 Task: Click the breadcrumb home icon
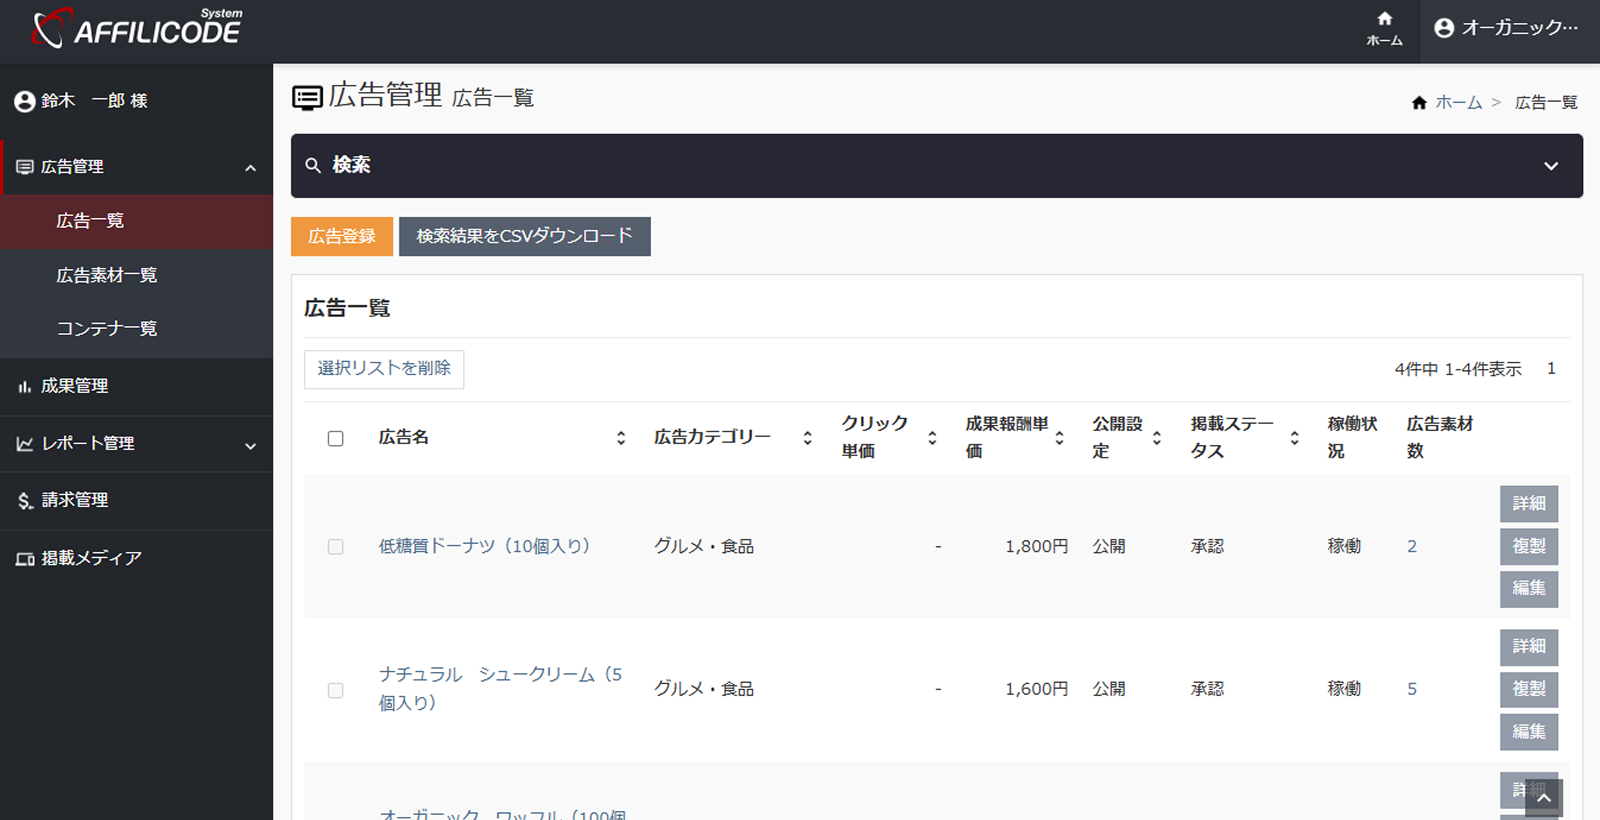[1419, 103]
